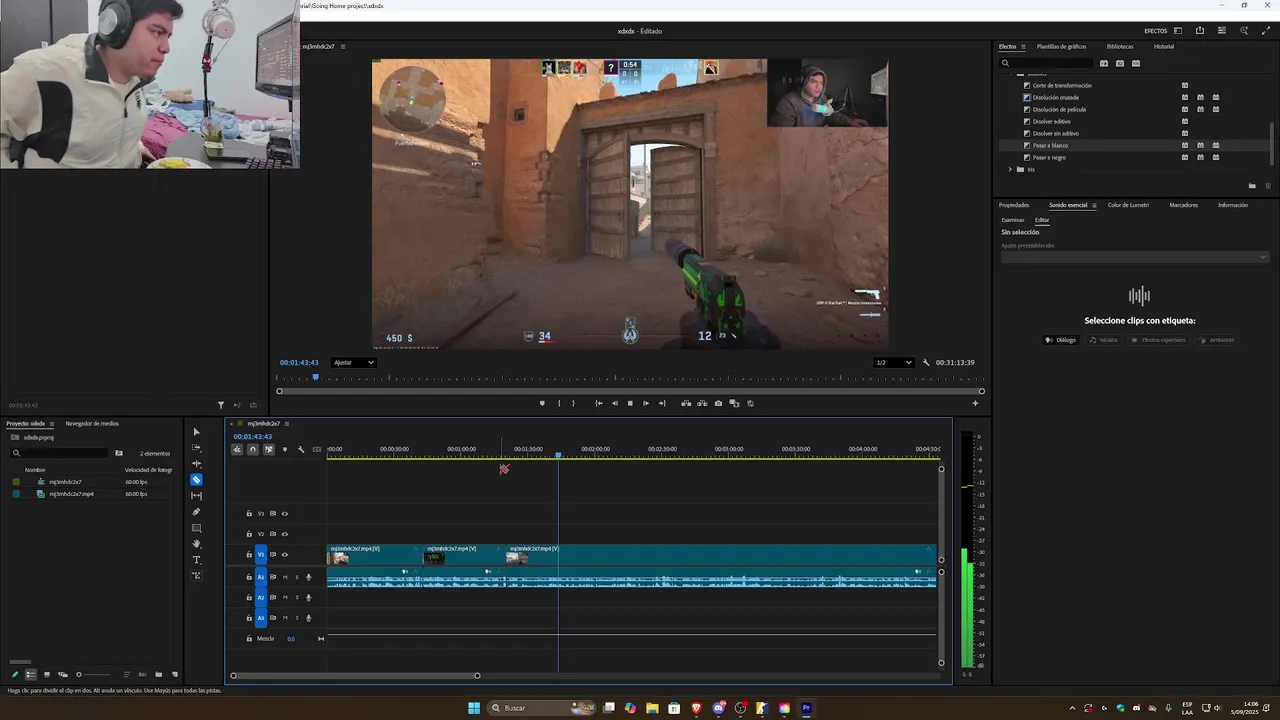Open the Efectos panel menu
1280x720 pixels.
(1022, 46)
